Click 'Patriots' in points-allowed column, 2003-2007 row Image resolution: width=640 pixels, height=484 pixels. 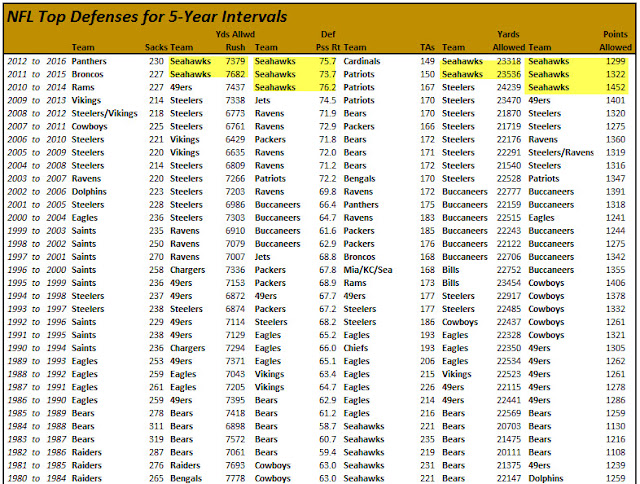544,179
